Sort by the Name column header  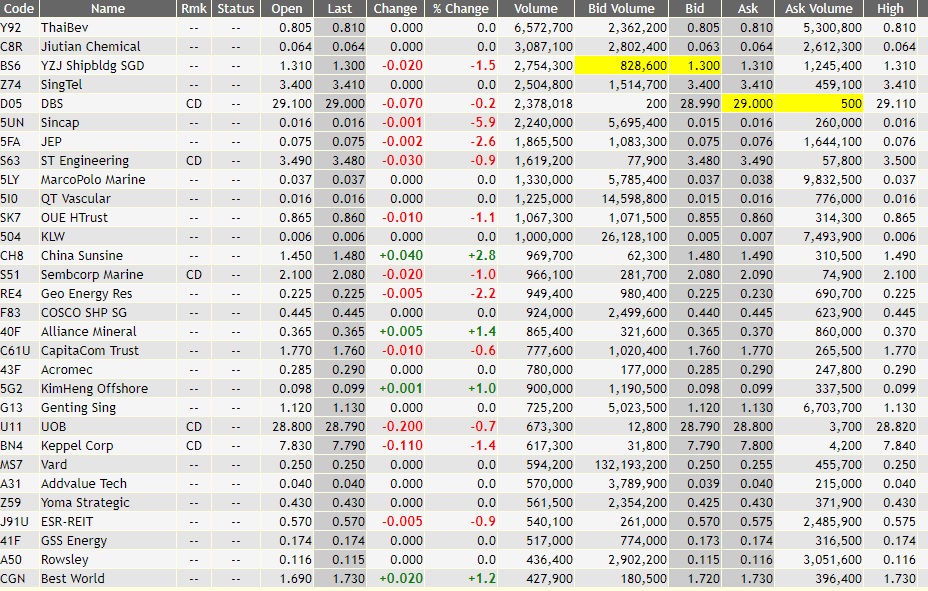pyautogui.click(x=108, y=8)
